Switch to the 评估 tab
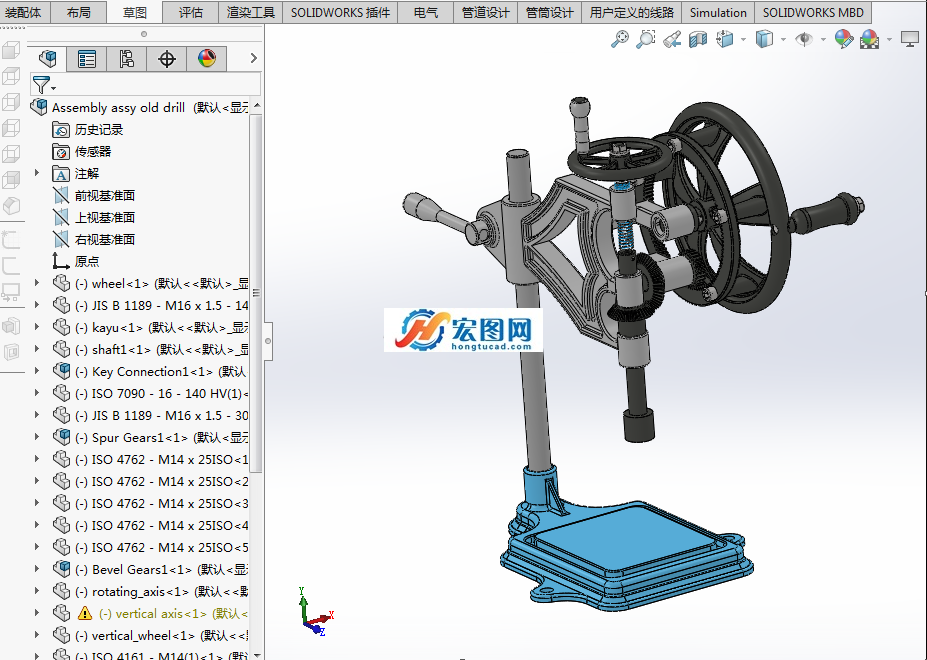927x660 pixels. coord(190,12)
